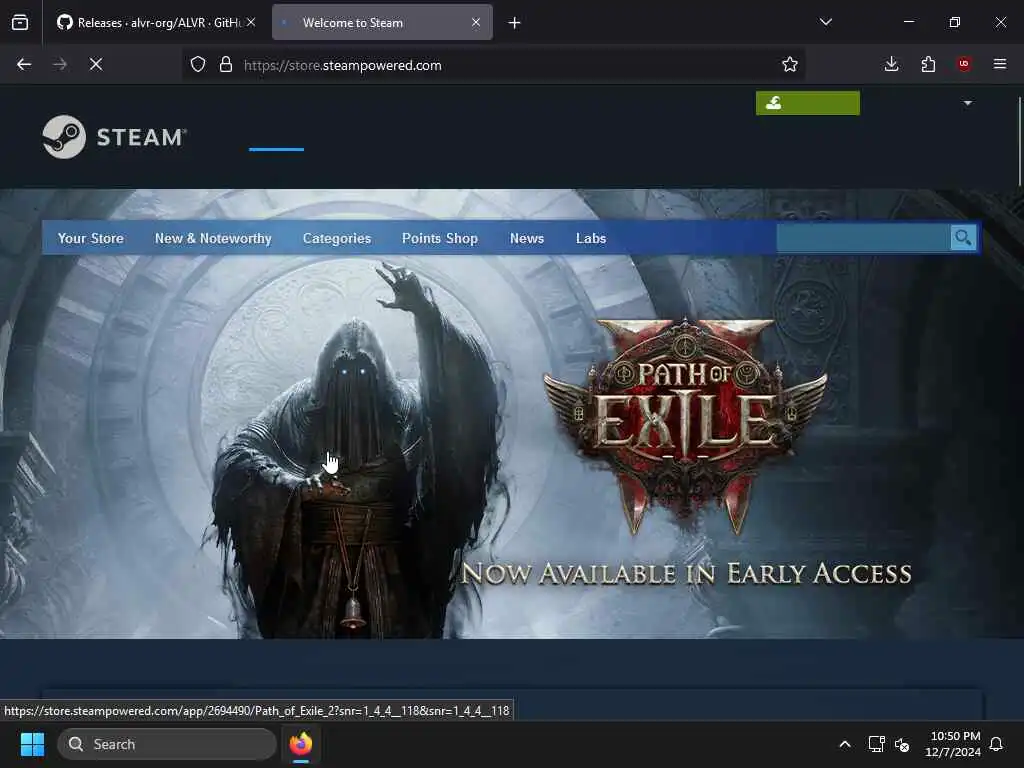Viewport: 1024px width, 768px height.
Task: Click the Steam store search field
Action: point(863,238)
